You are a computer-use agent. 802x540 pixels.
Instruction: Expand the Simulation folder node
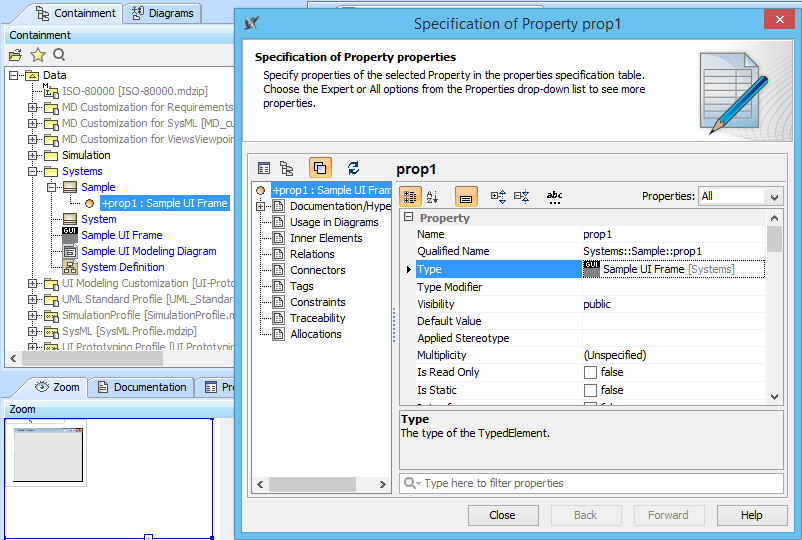click(x=33, y=155)
